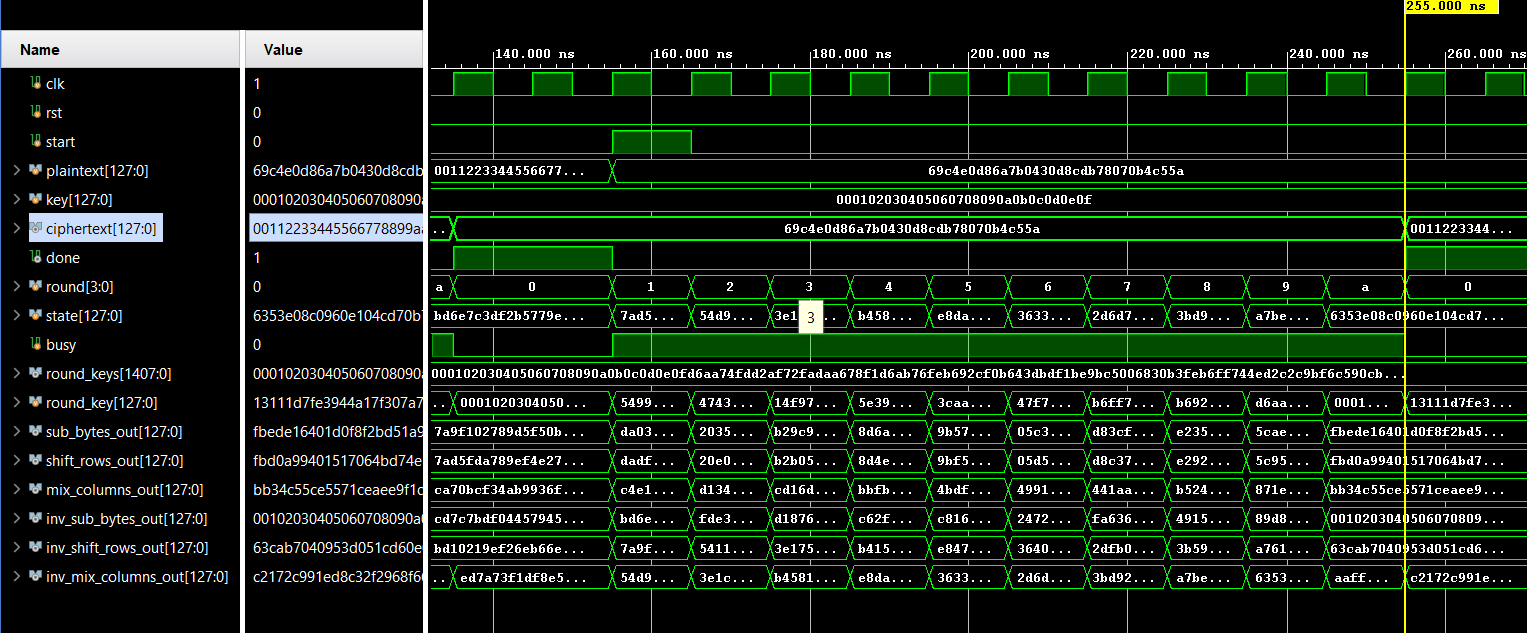This screenshot has height=633, width=1527.
Task: Click the state bus icon
Action: (x=36, y=316)
